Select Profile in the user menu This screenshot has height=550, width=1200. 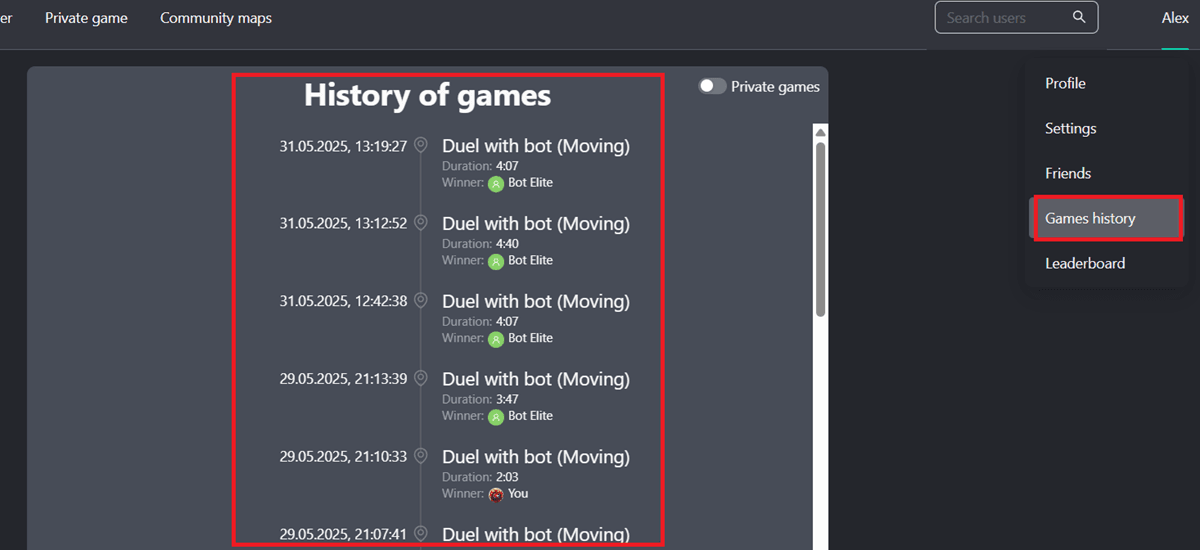pos(1065,83)
